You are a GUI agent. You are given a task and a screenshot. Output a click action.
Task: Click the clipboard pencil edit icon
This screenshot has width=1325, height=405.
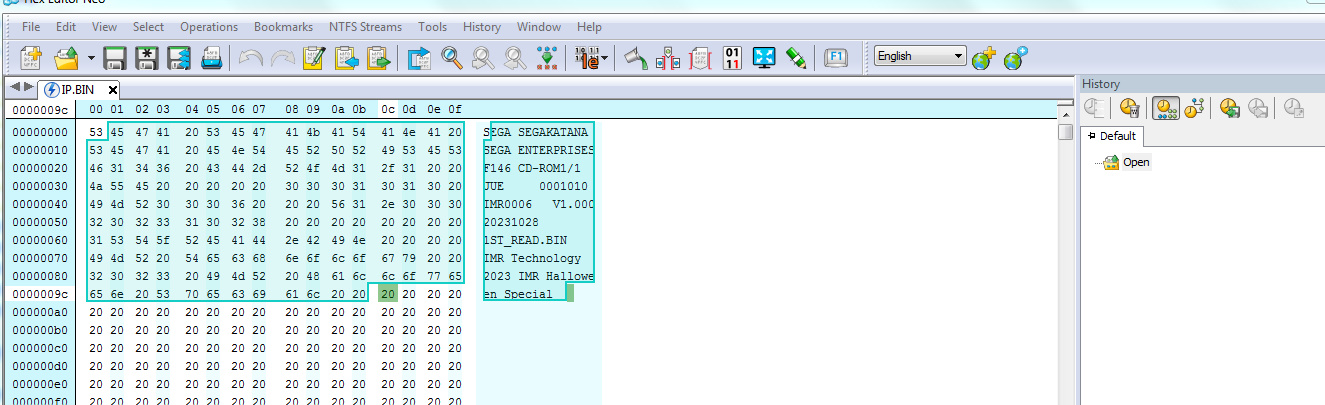(x=314, y=58)
